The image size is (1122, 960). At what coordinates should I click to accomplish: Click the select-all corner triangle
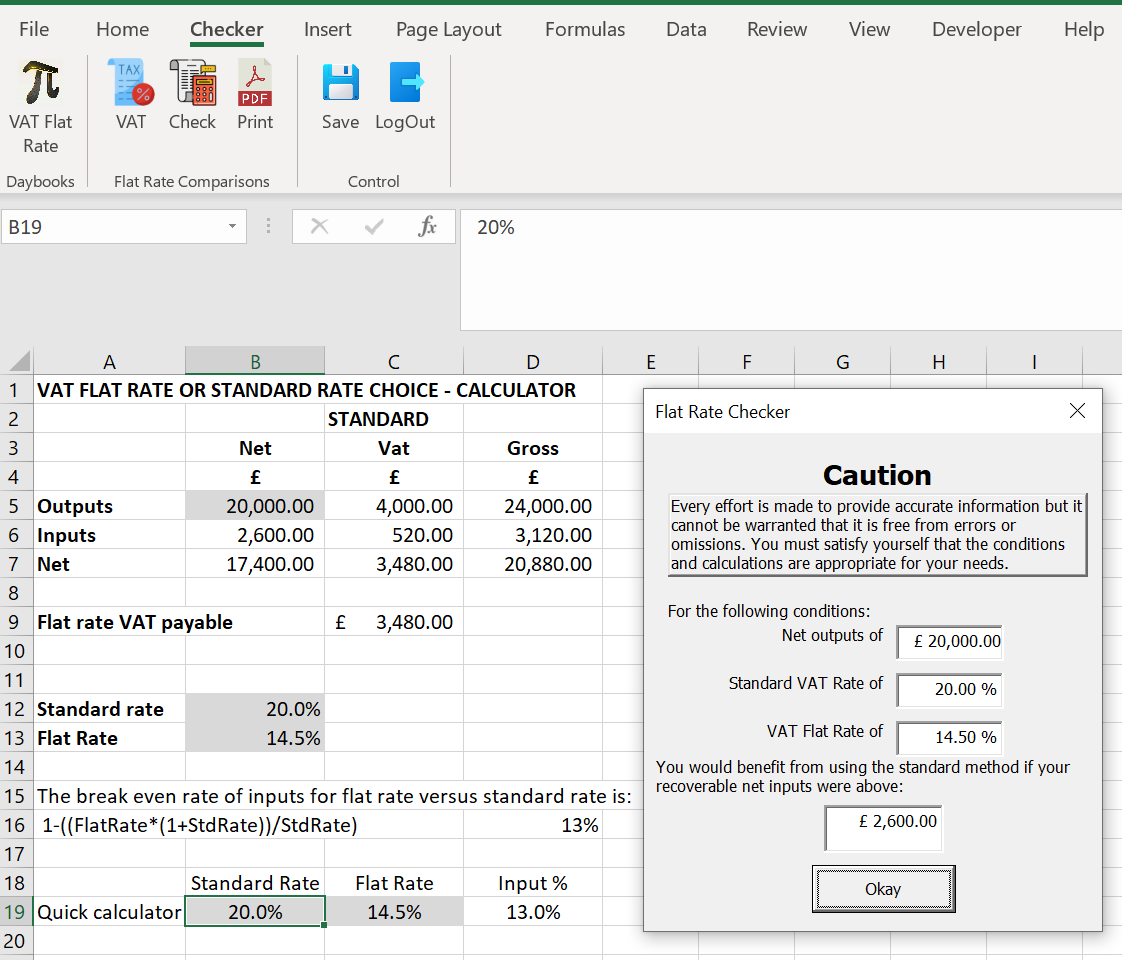[19, 361]
